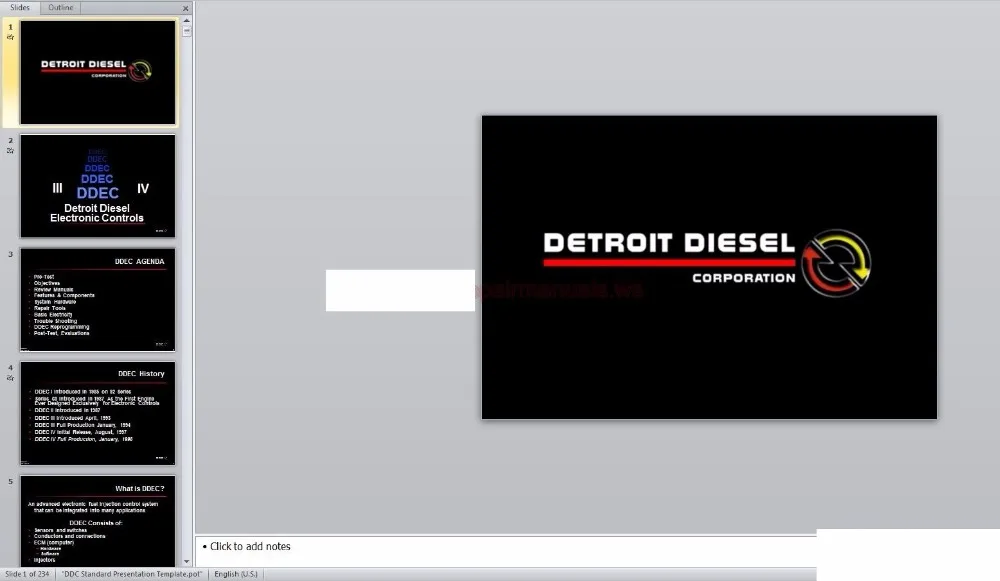The image size is (1000, 581).
Task: Select slide 2 DDEC Electronic Controls thumbnail
Action: (x=98, y=186)
